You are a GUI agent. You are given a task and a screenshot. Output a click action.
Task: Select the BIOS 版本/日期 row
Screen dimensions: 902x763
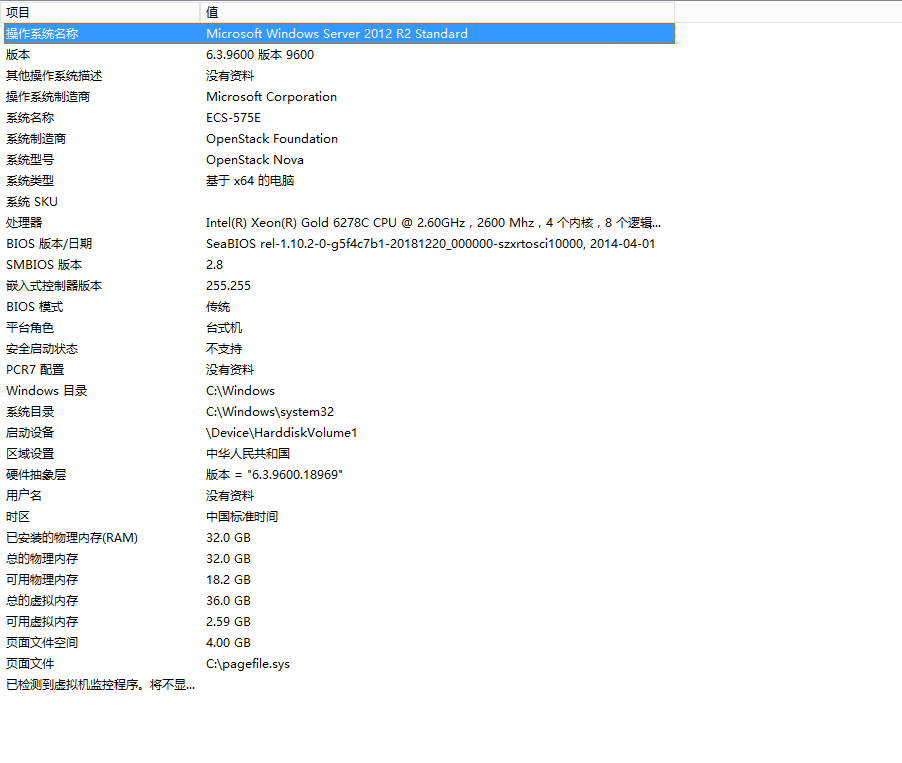click(x=339, y=243)
